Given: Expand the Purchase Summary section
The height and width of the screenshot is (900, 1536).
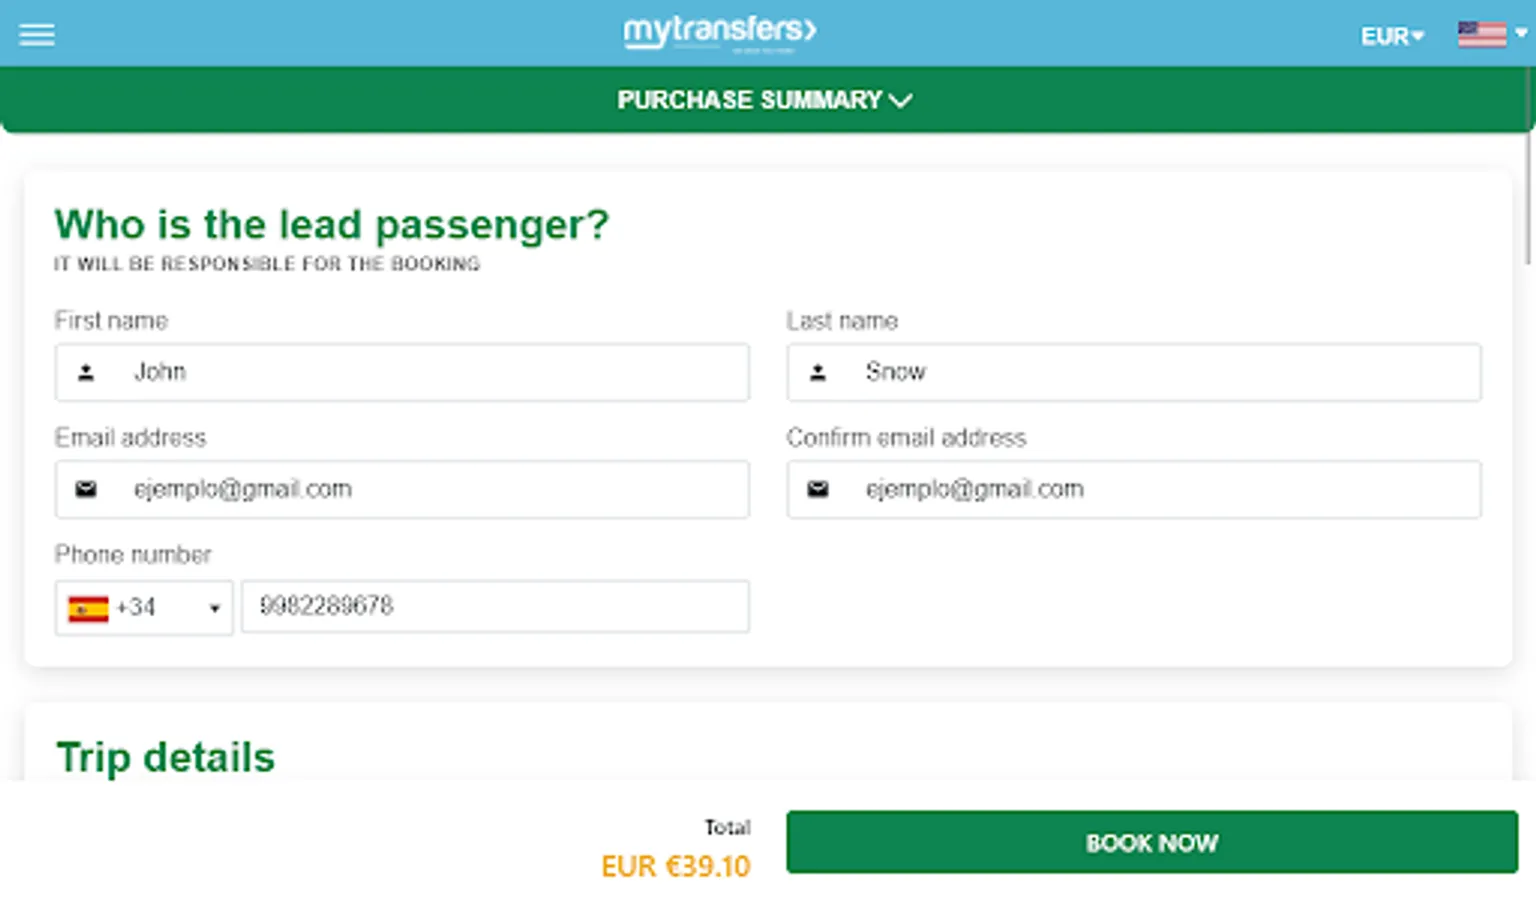Looking at the screenshot, I should point(765,100).
